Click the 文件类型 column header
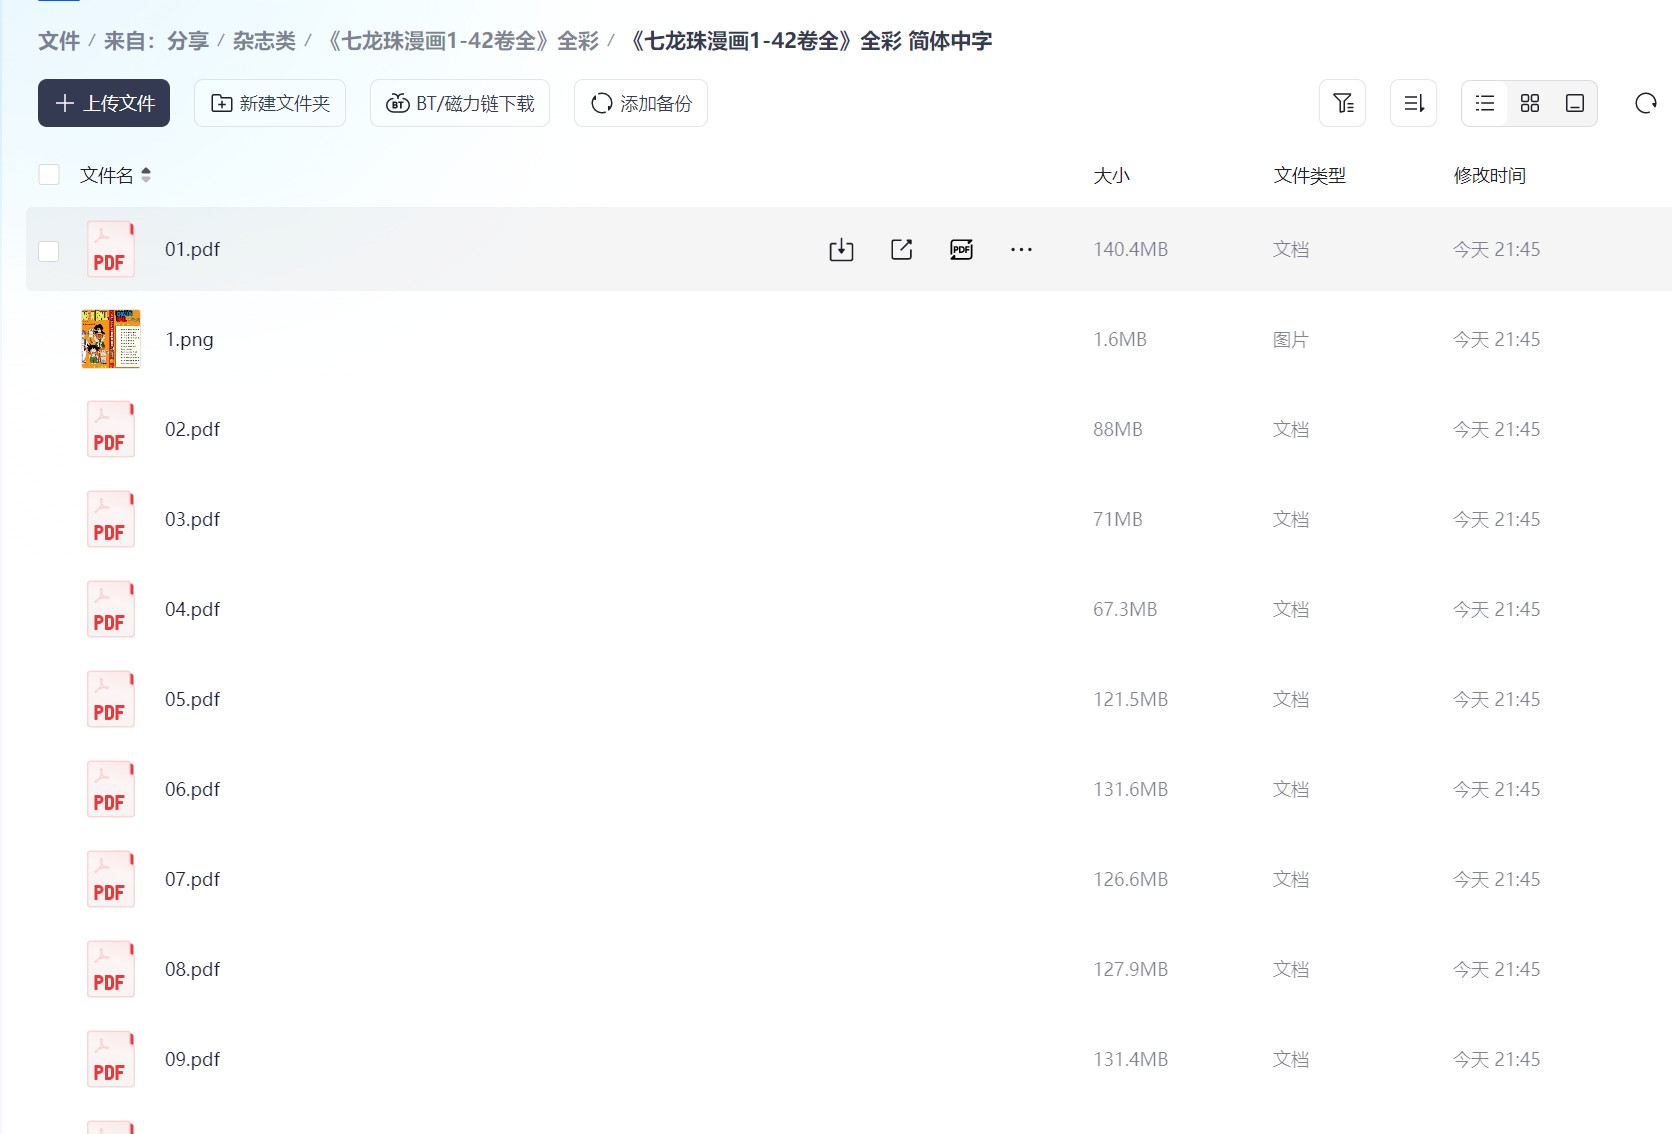The height and width of the screenshot is (1134, 1672). 1309,176
